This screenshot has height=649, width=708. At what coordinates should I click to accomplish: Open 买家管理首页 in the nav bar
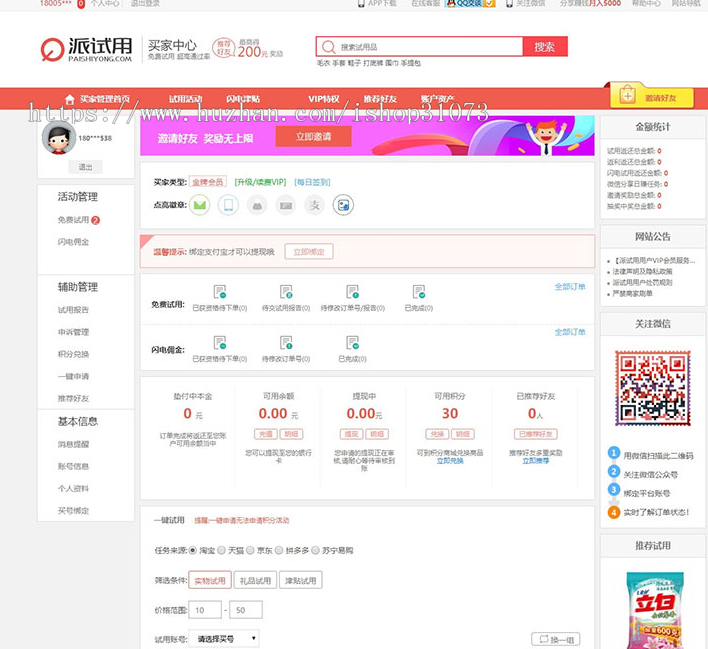[105, 99]
